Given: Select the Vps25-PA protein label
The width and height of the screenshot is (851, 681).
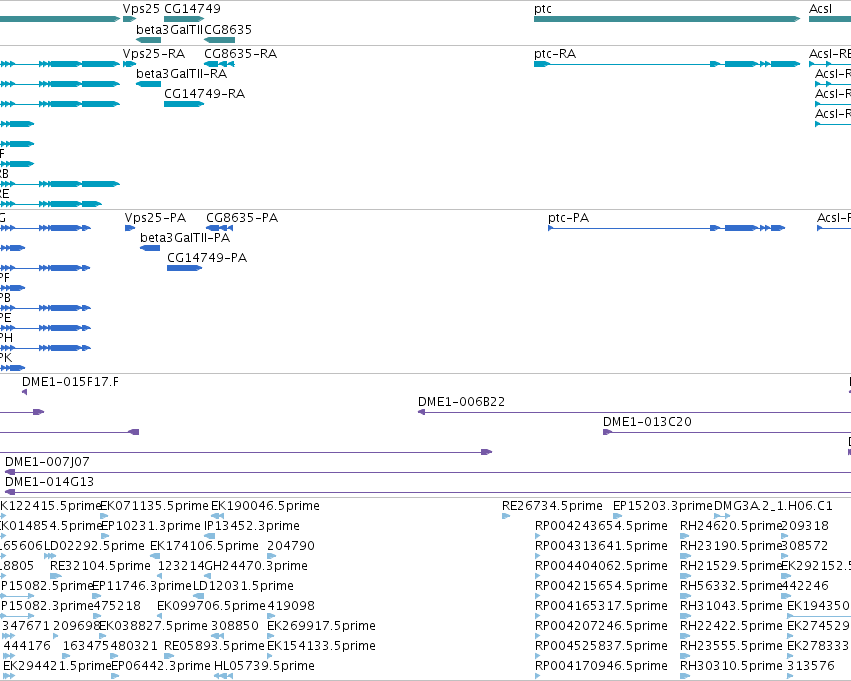Looking at the screenshot, I should (155, 218).
